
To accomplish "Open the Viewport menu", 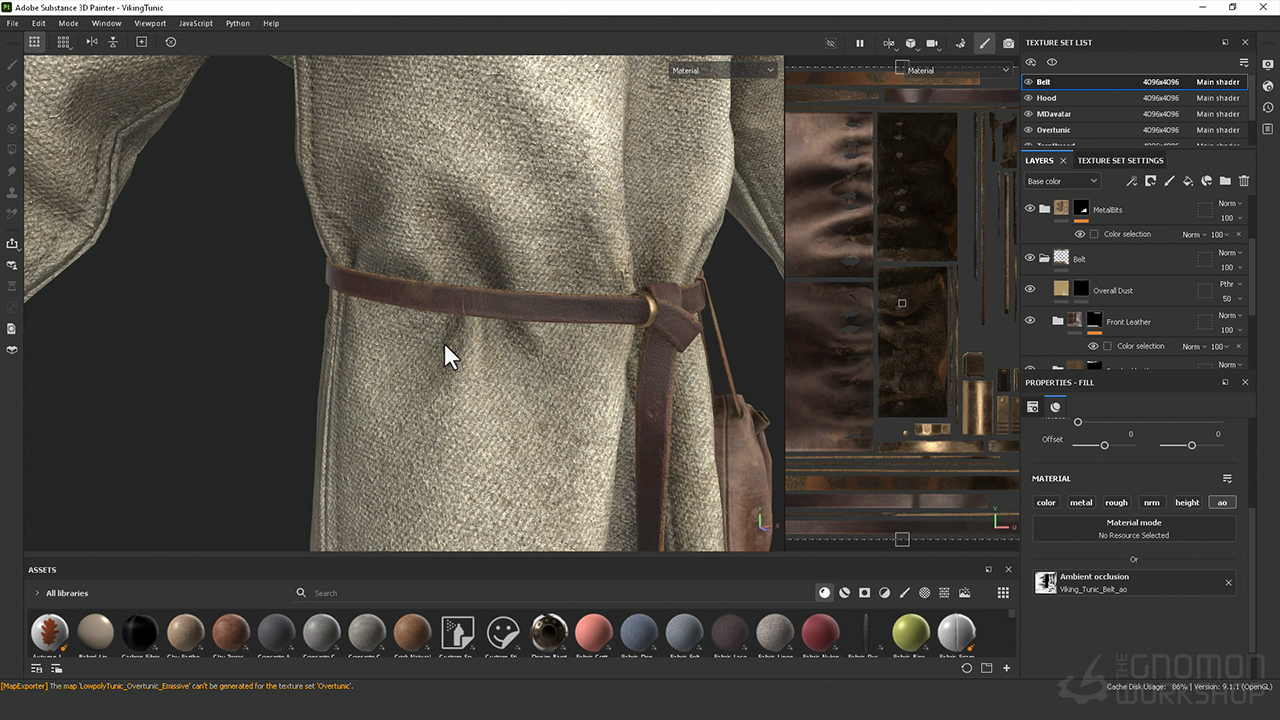I will (x=150, y=23).
